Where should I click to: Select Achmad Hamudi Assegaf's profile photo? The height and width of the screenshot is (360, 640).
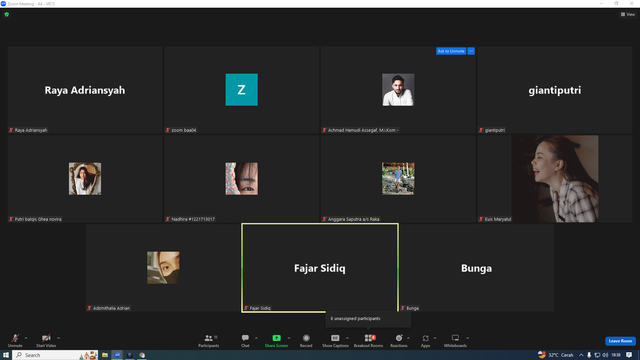point(398,90)
